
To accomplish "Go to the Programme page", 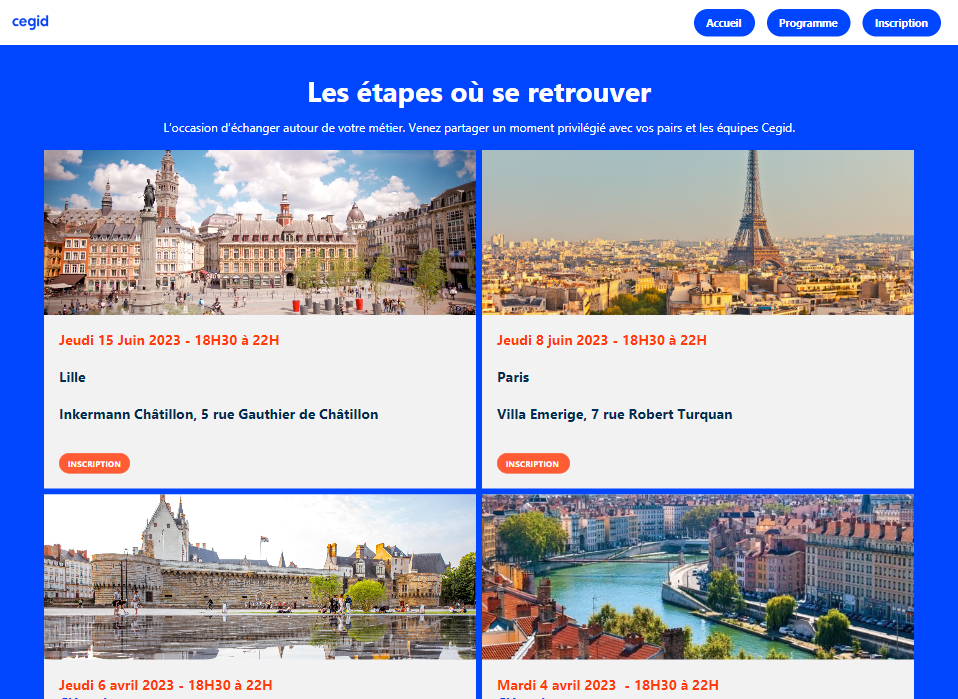I will point(808,23).
